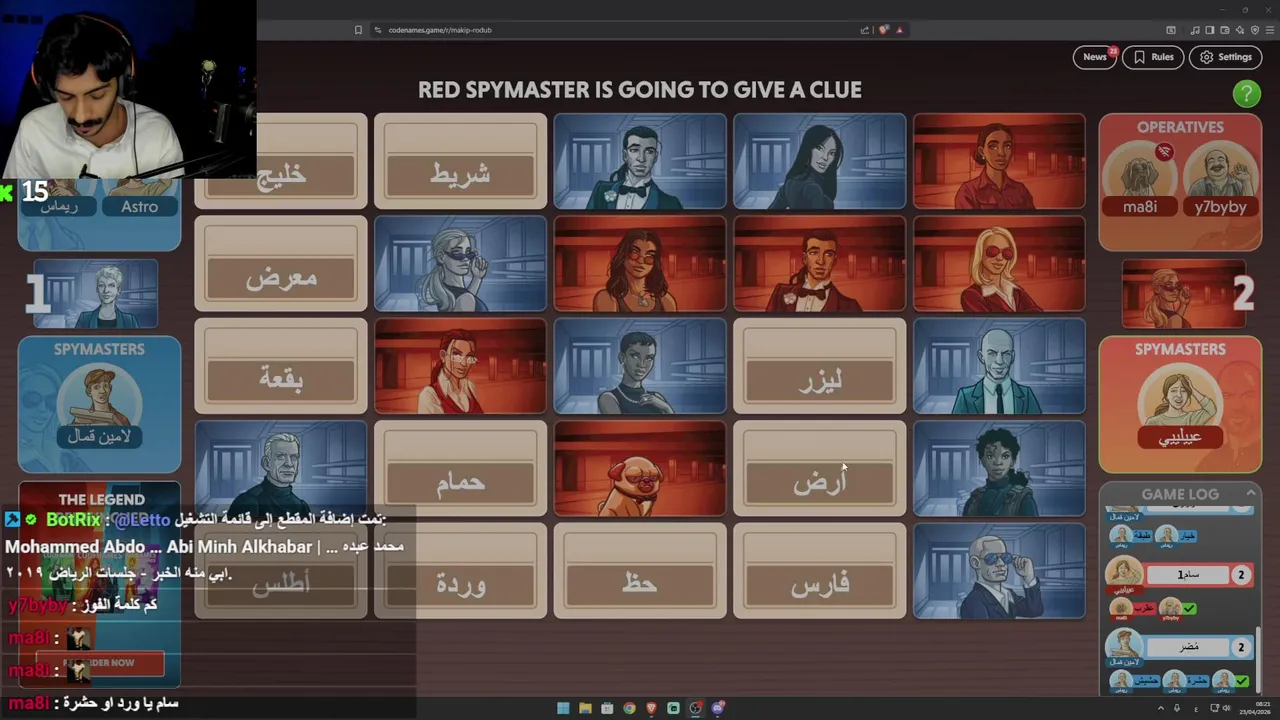Click the Brave VPN shield icon

pos(1255,30)
